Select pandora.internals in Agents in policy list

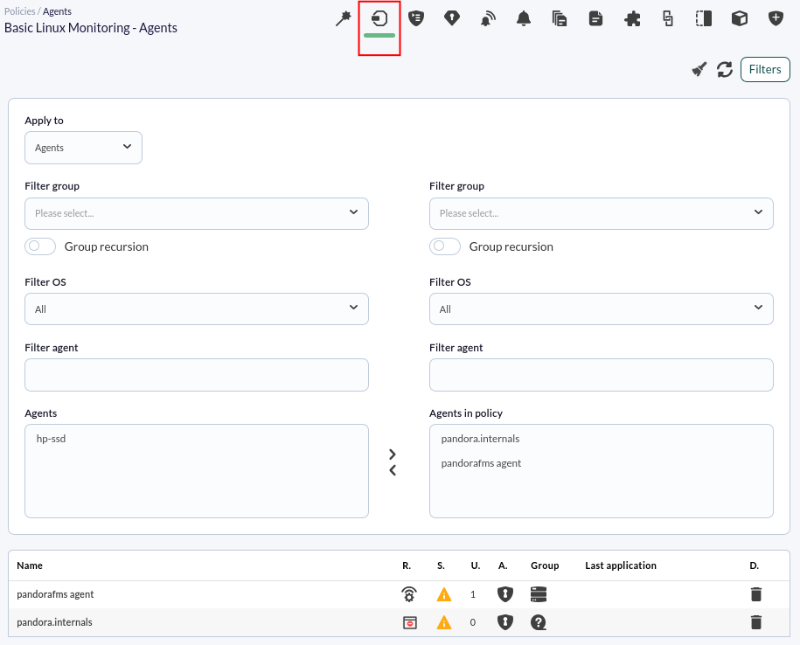480,439
